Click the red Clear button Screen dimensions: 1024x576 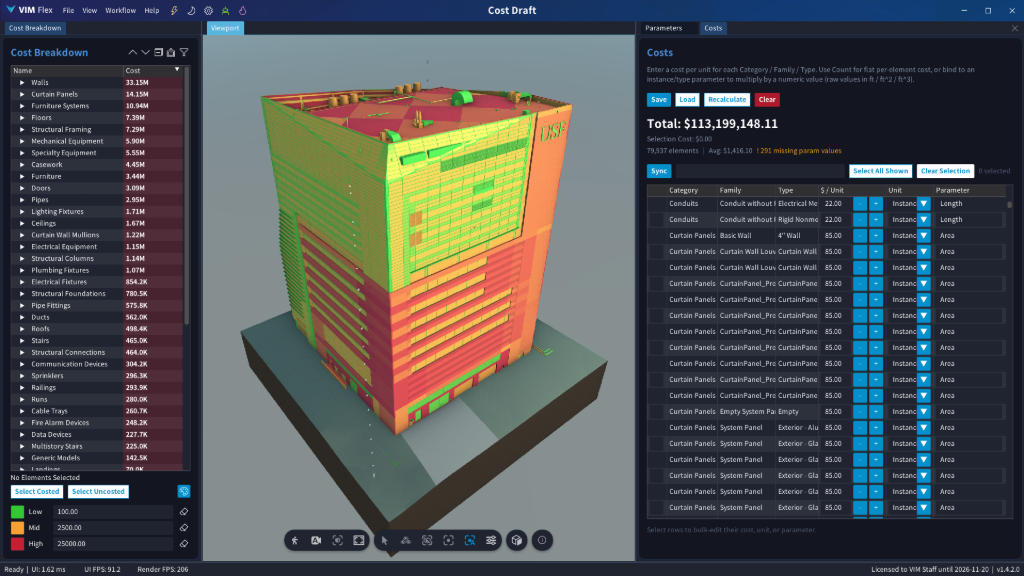767,99
